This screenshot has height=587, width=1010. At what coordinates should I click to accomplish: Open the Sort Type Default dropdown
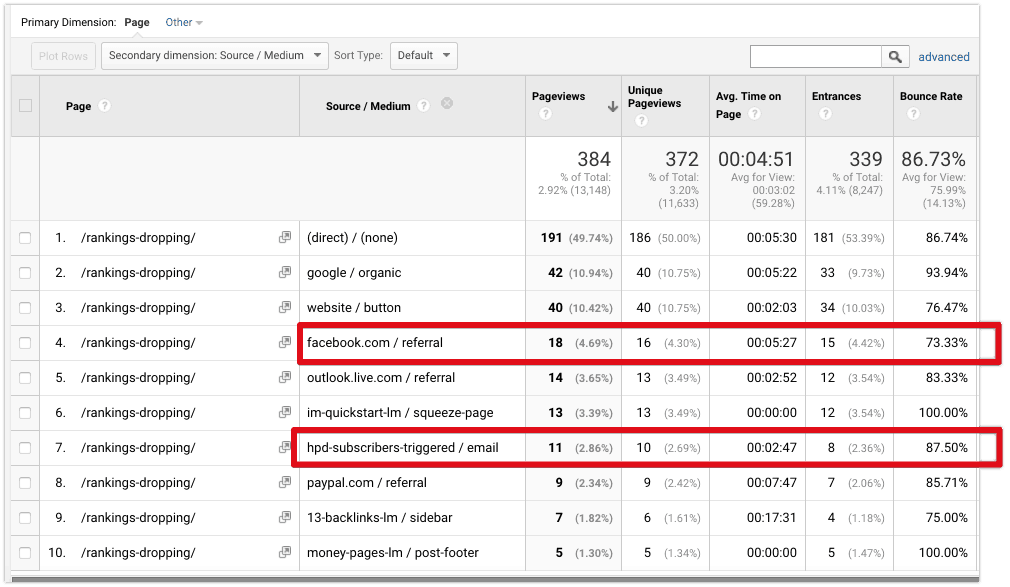tap(423, 56)
